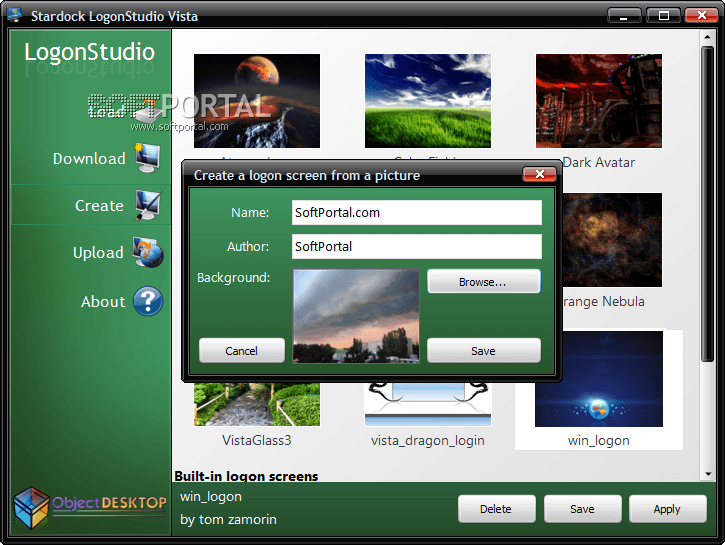The height and width of the screenshot is (545, 725).
Task: Click Save in the bottom bar
Action: coord(583,509)
